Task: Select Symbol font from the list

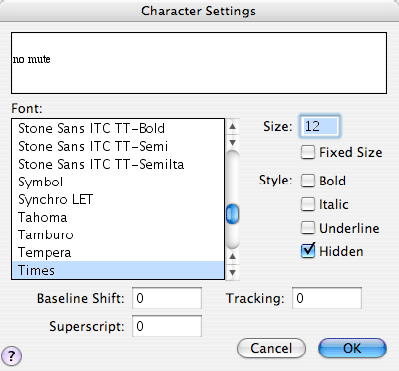Action: pyautogui.click(x=118, y=182)
